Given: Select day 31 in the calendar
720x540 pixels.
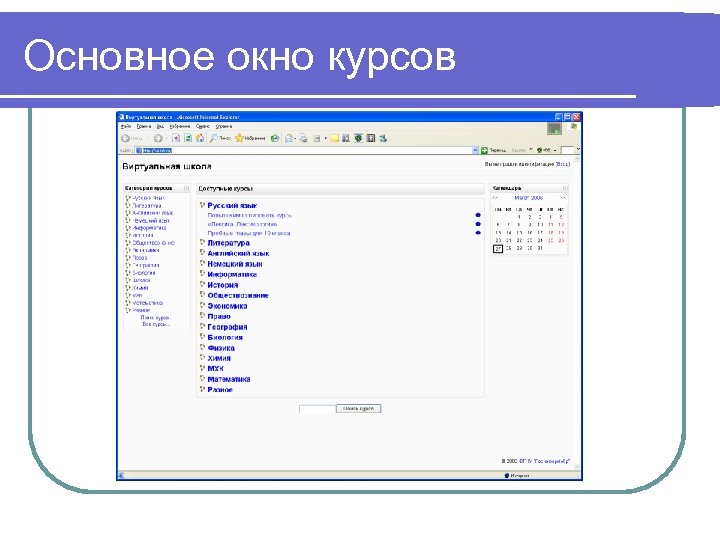Looking at the screenshot, I should coord(540,248).
